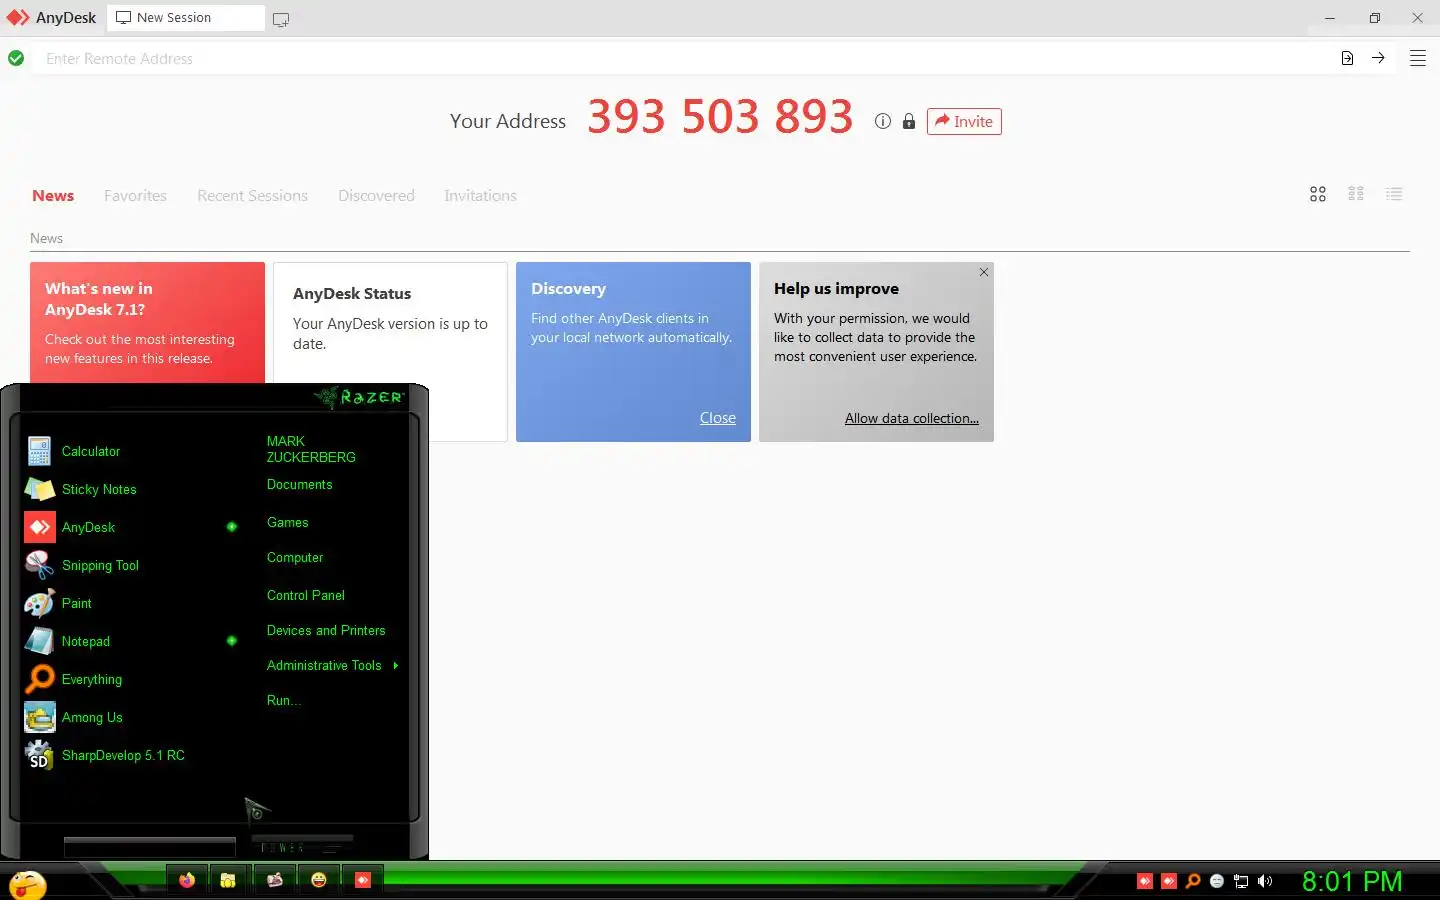The height and width of the screenshot is (900, 1440).
Task: Click the start menu search box
Action: click(x=150, y=847)
